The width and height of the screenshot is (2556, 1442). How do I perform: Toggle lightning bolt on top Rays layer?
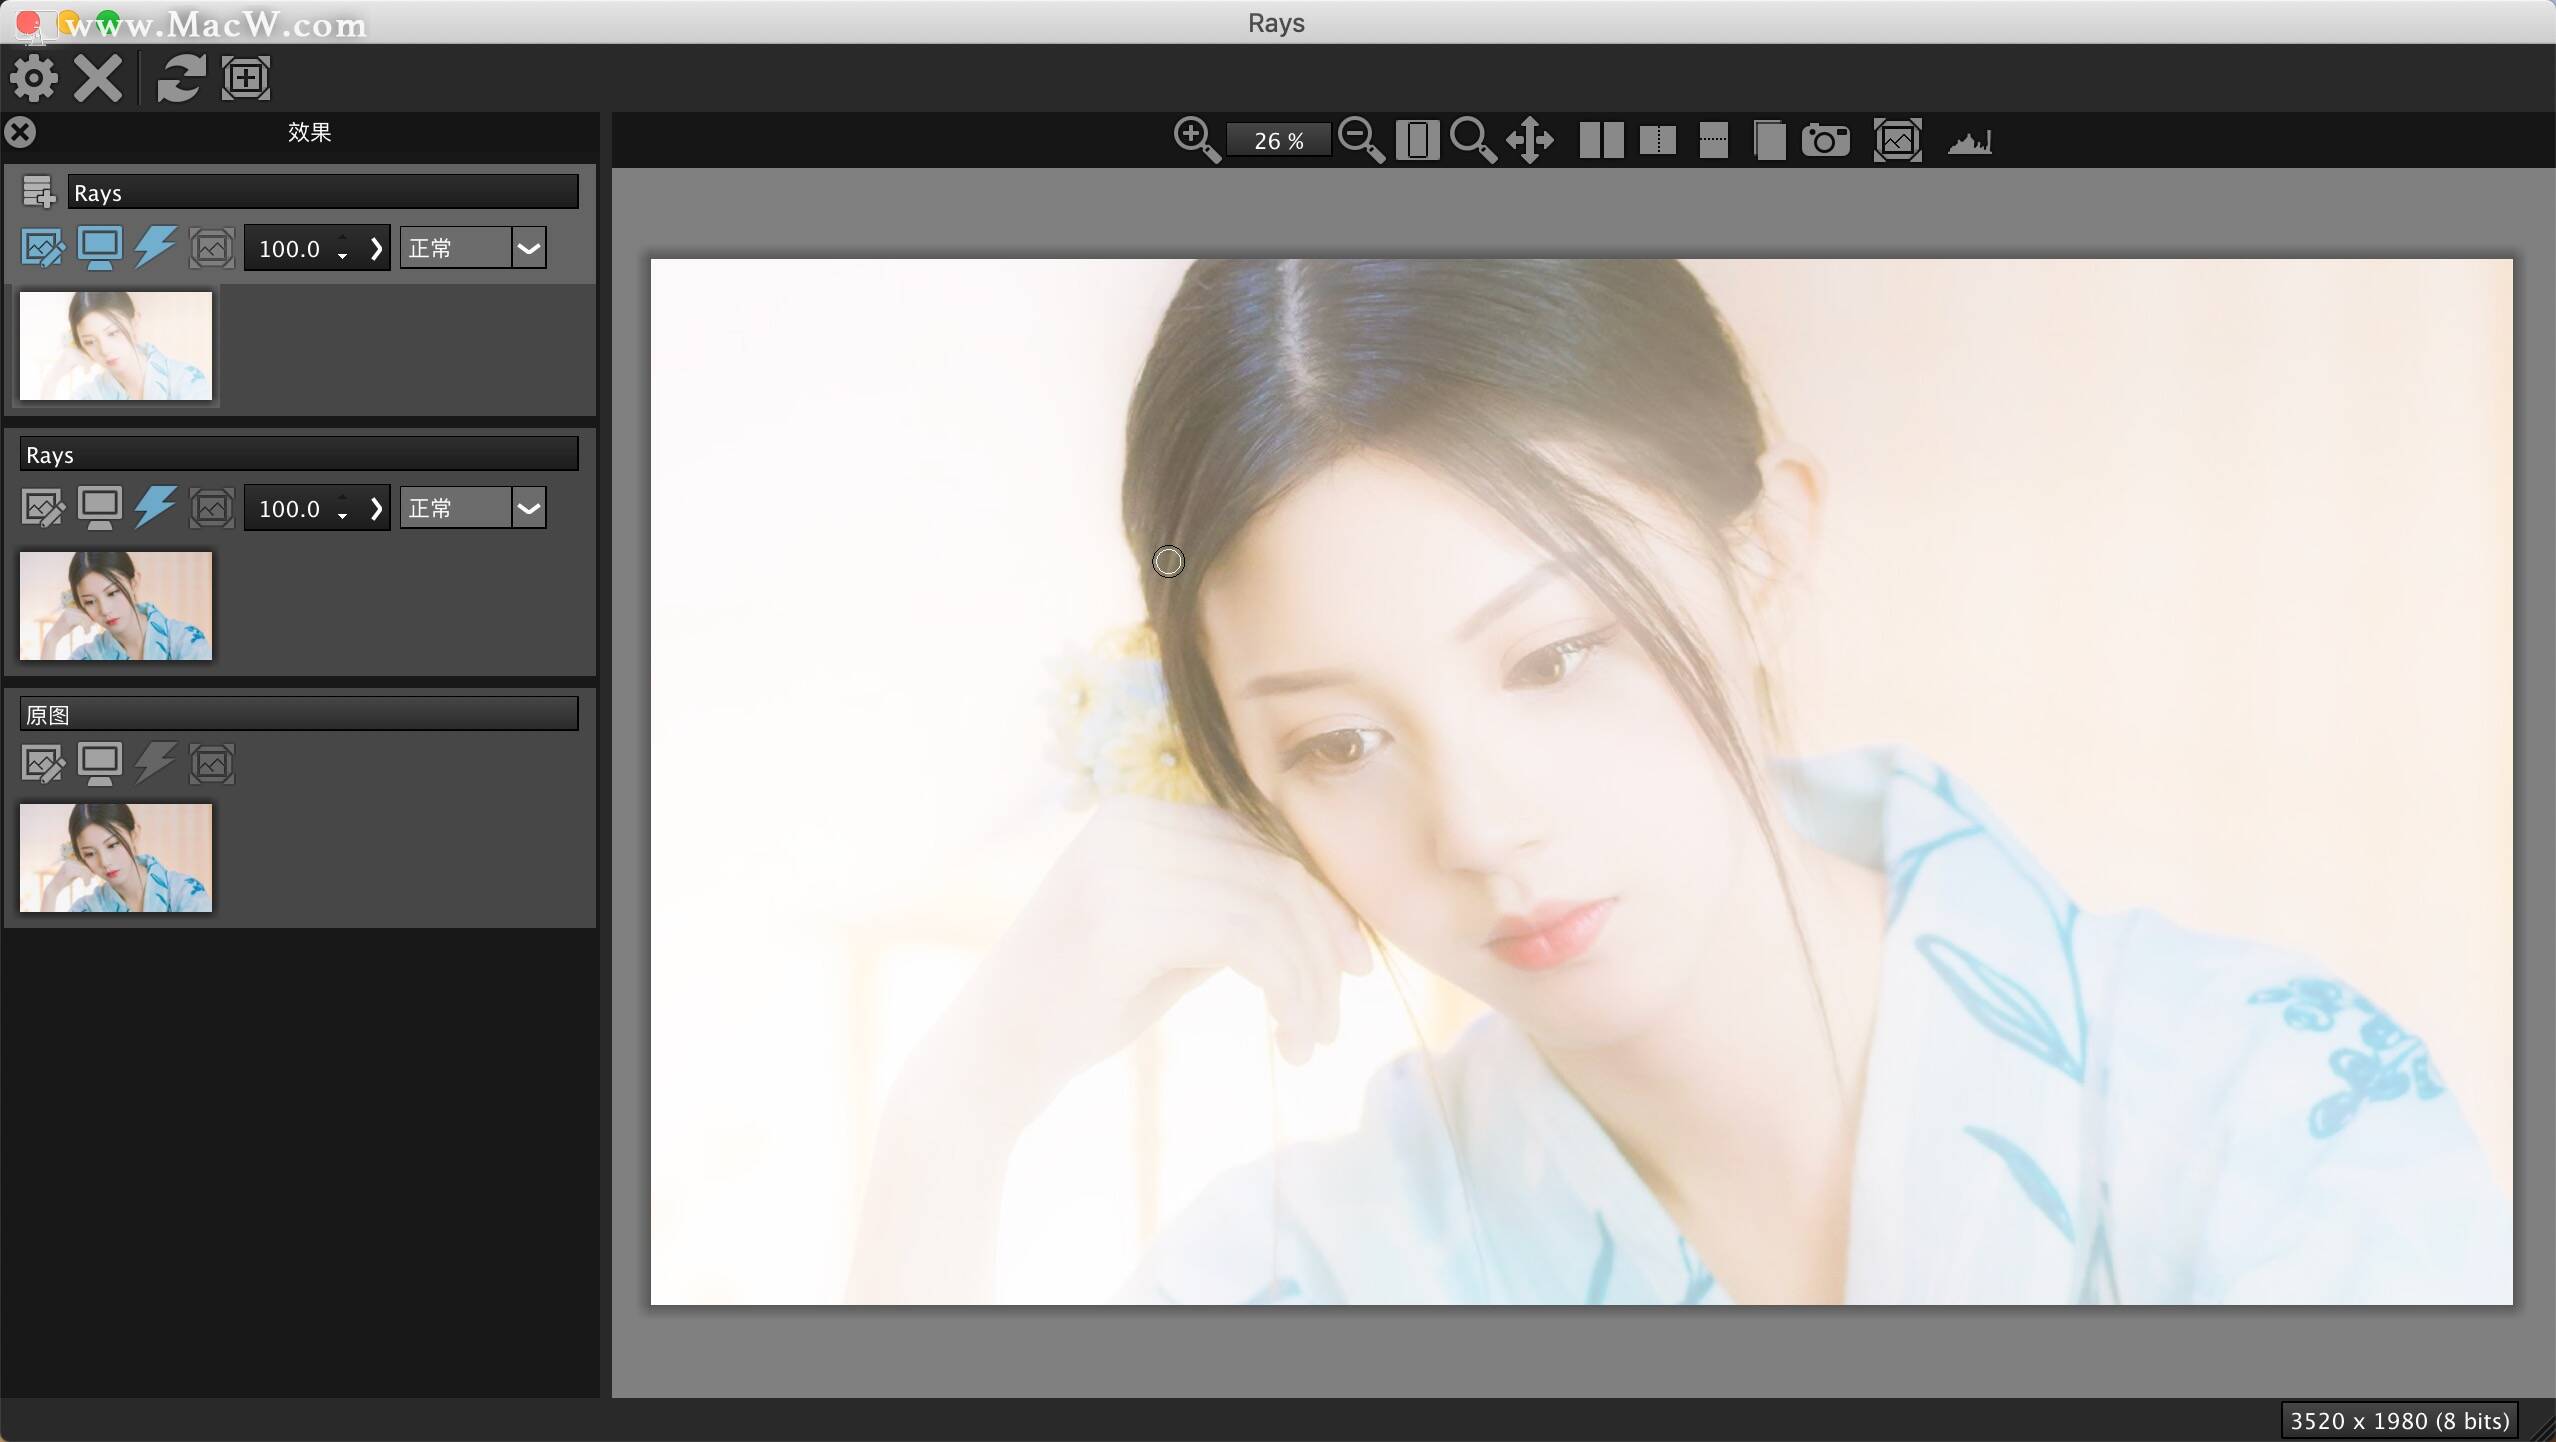tap(155, 247)
